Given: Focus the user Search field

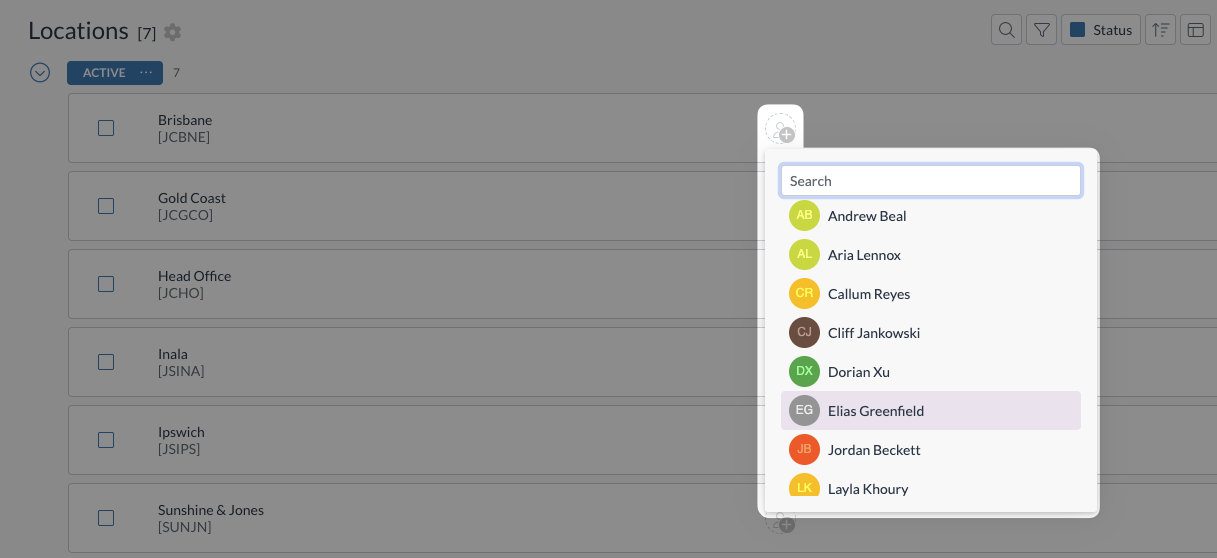Looking at the screenshot, I should pyautogui.click(x=930, y=181).
